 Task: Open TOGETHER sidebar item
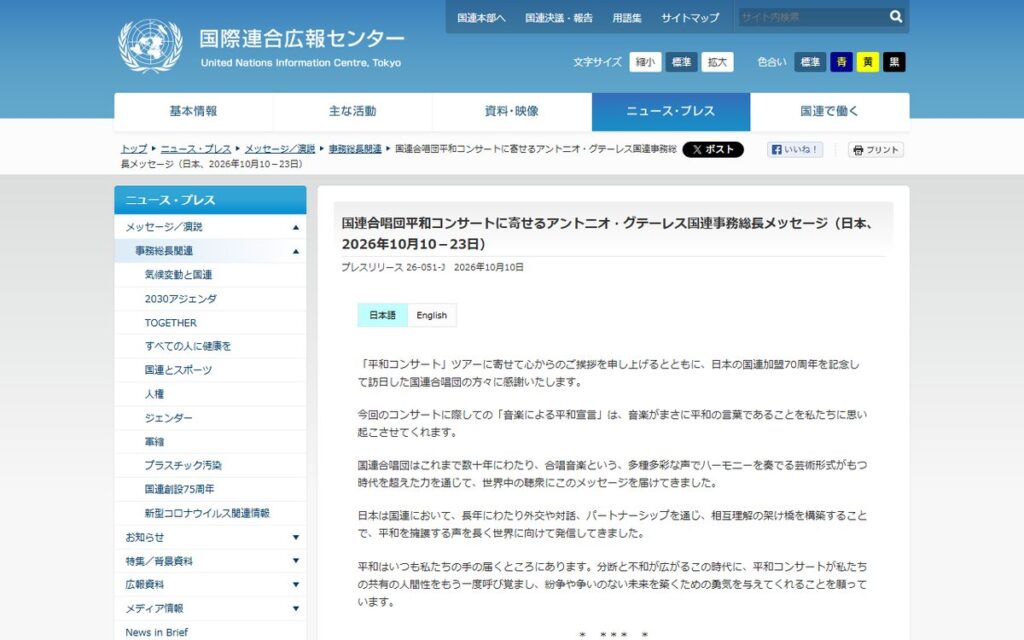click(210, 323)
